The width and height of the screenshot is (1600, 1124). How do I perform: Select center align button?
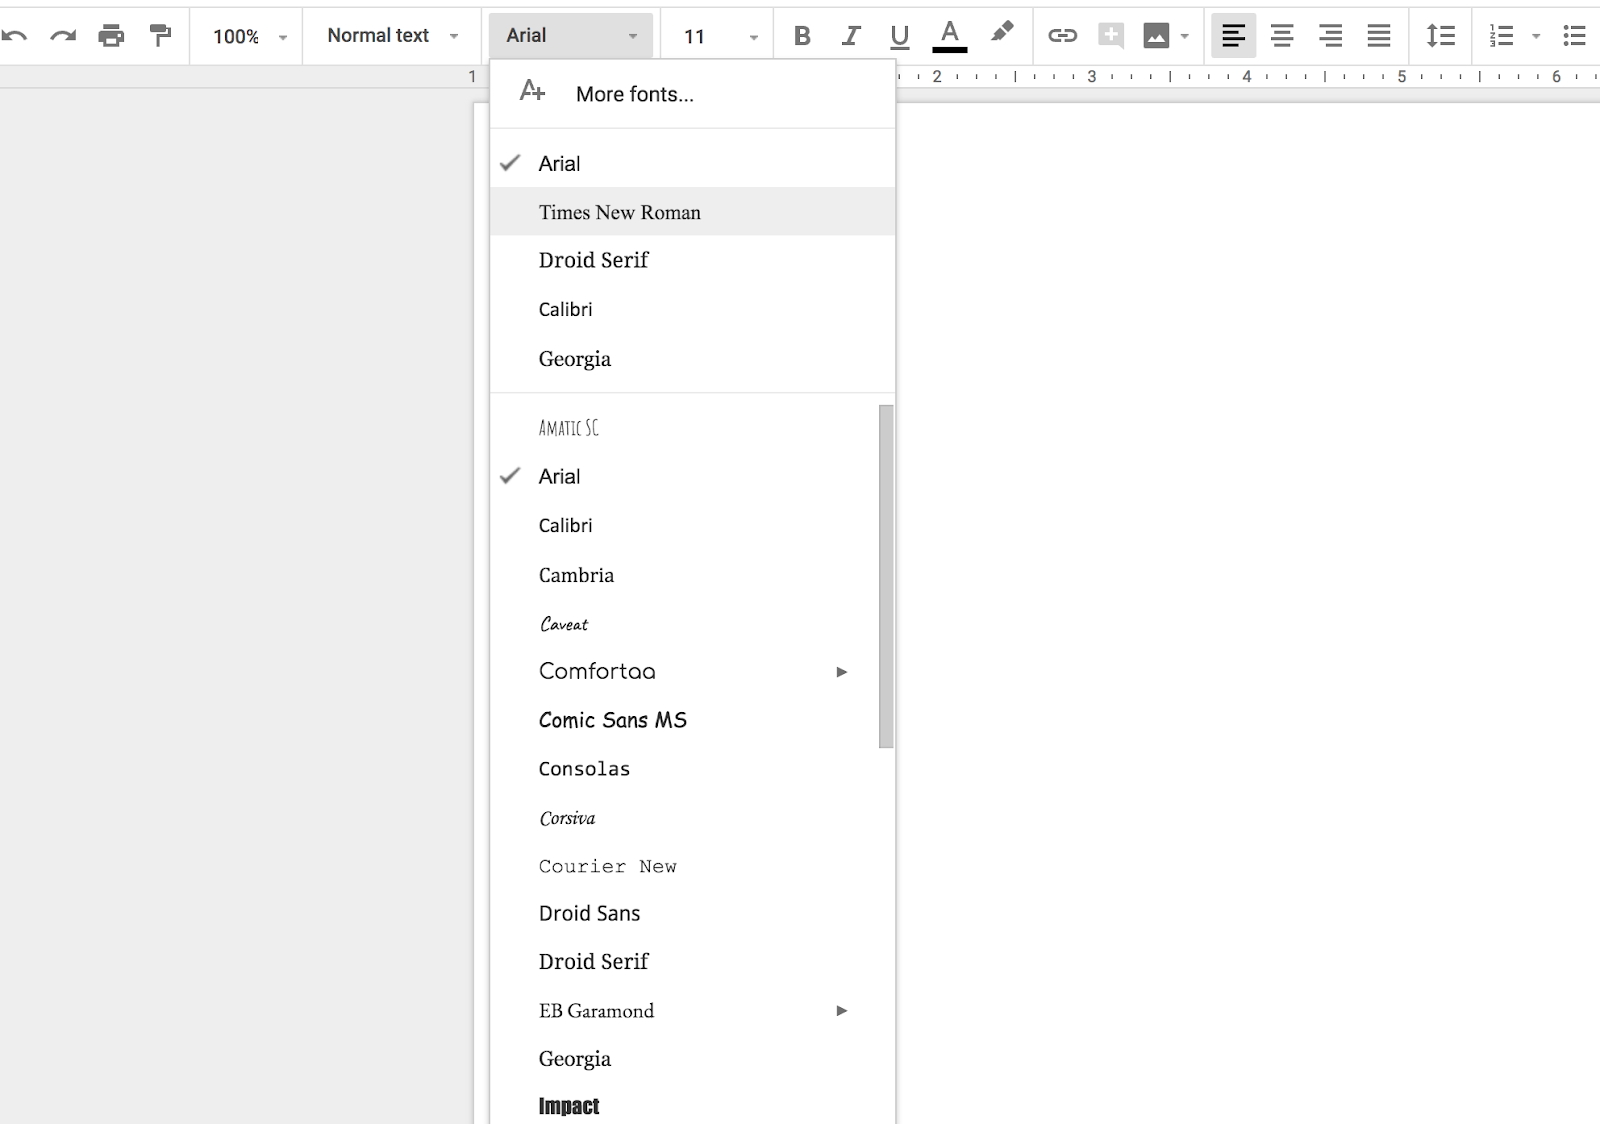pos(1281,36)
